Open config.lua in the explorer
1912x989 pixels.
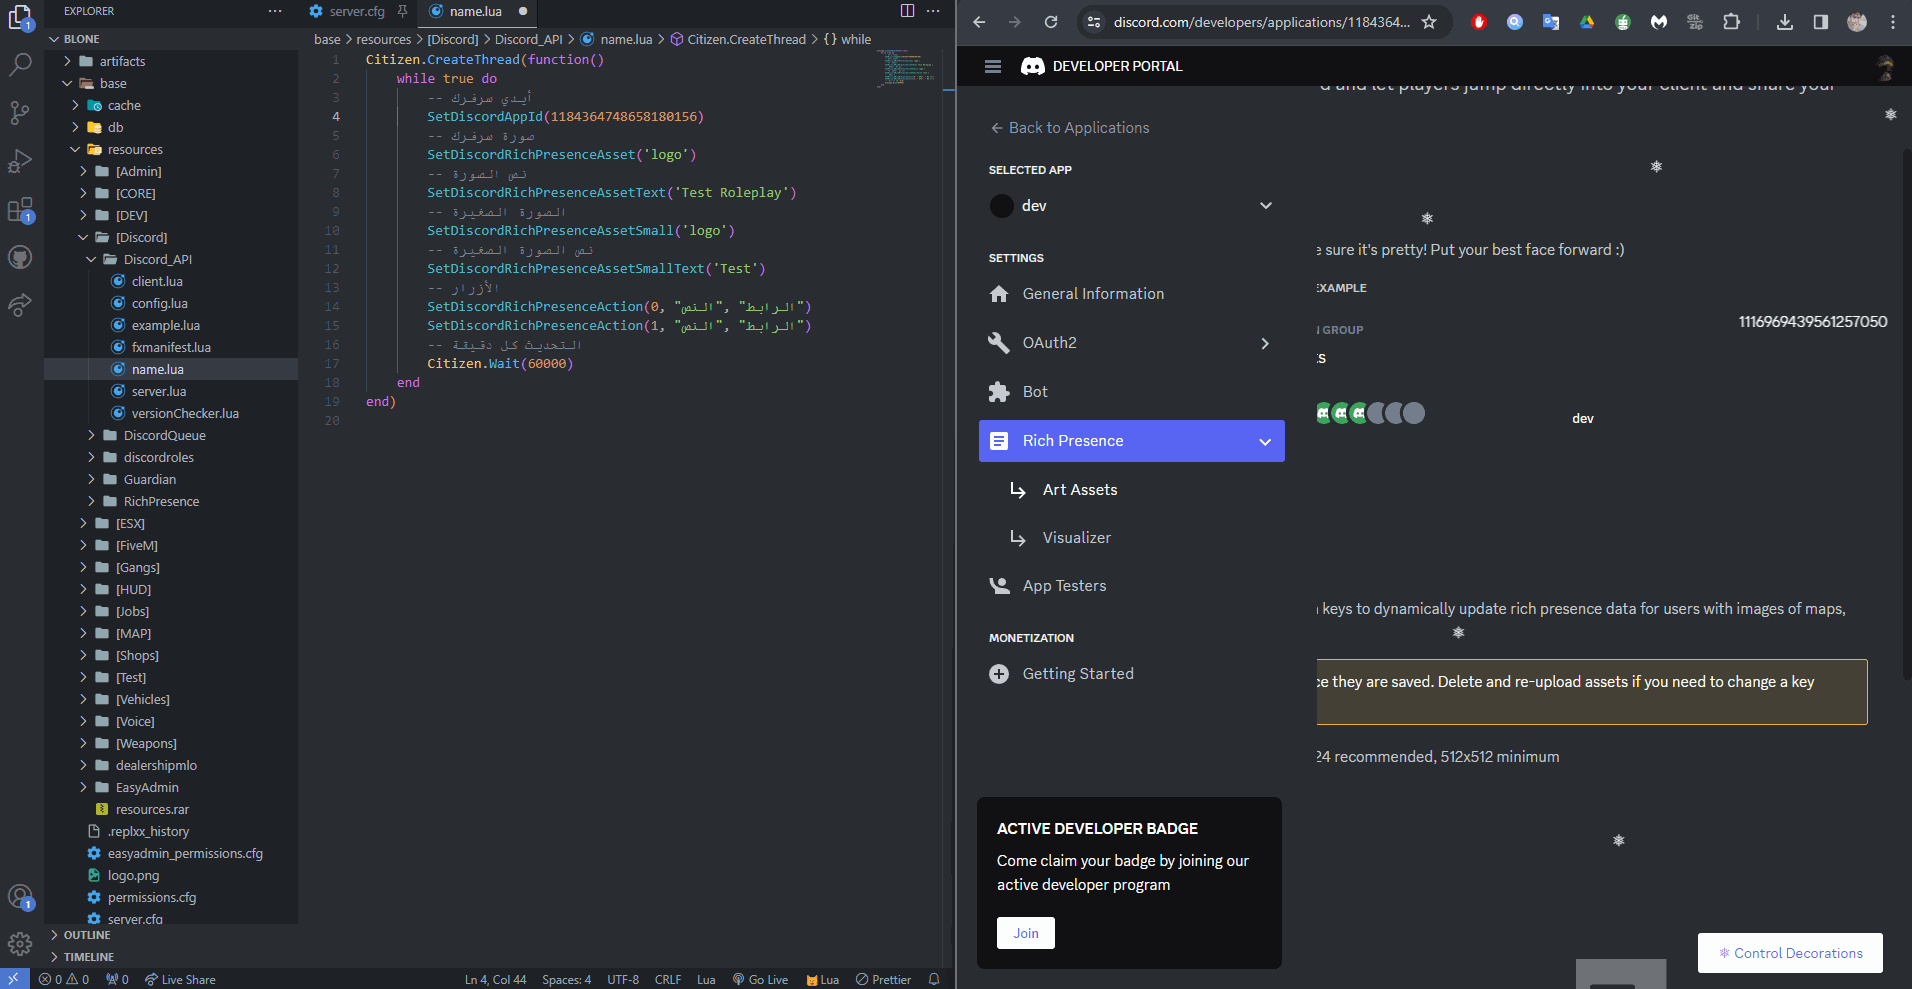pos(160,303)
